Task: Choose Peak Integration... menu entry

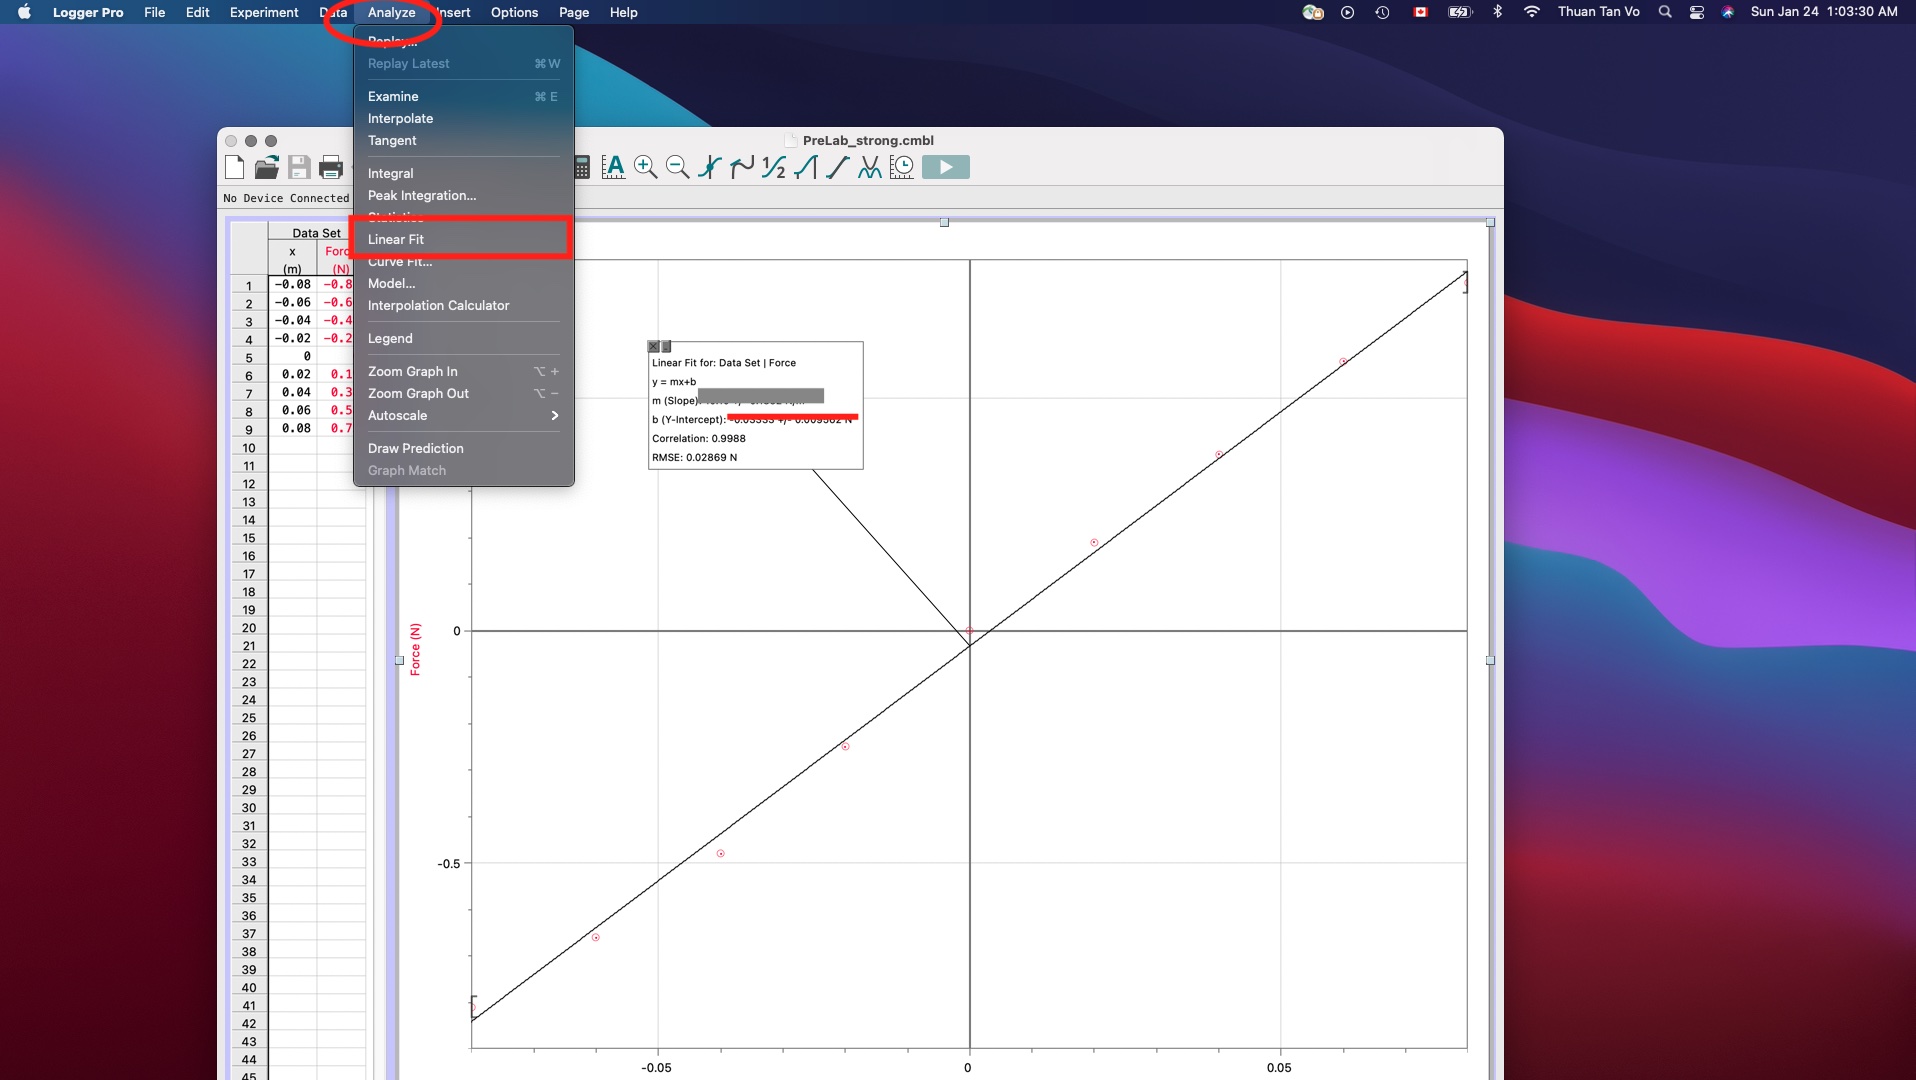Action: point(463,195)
